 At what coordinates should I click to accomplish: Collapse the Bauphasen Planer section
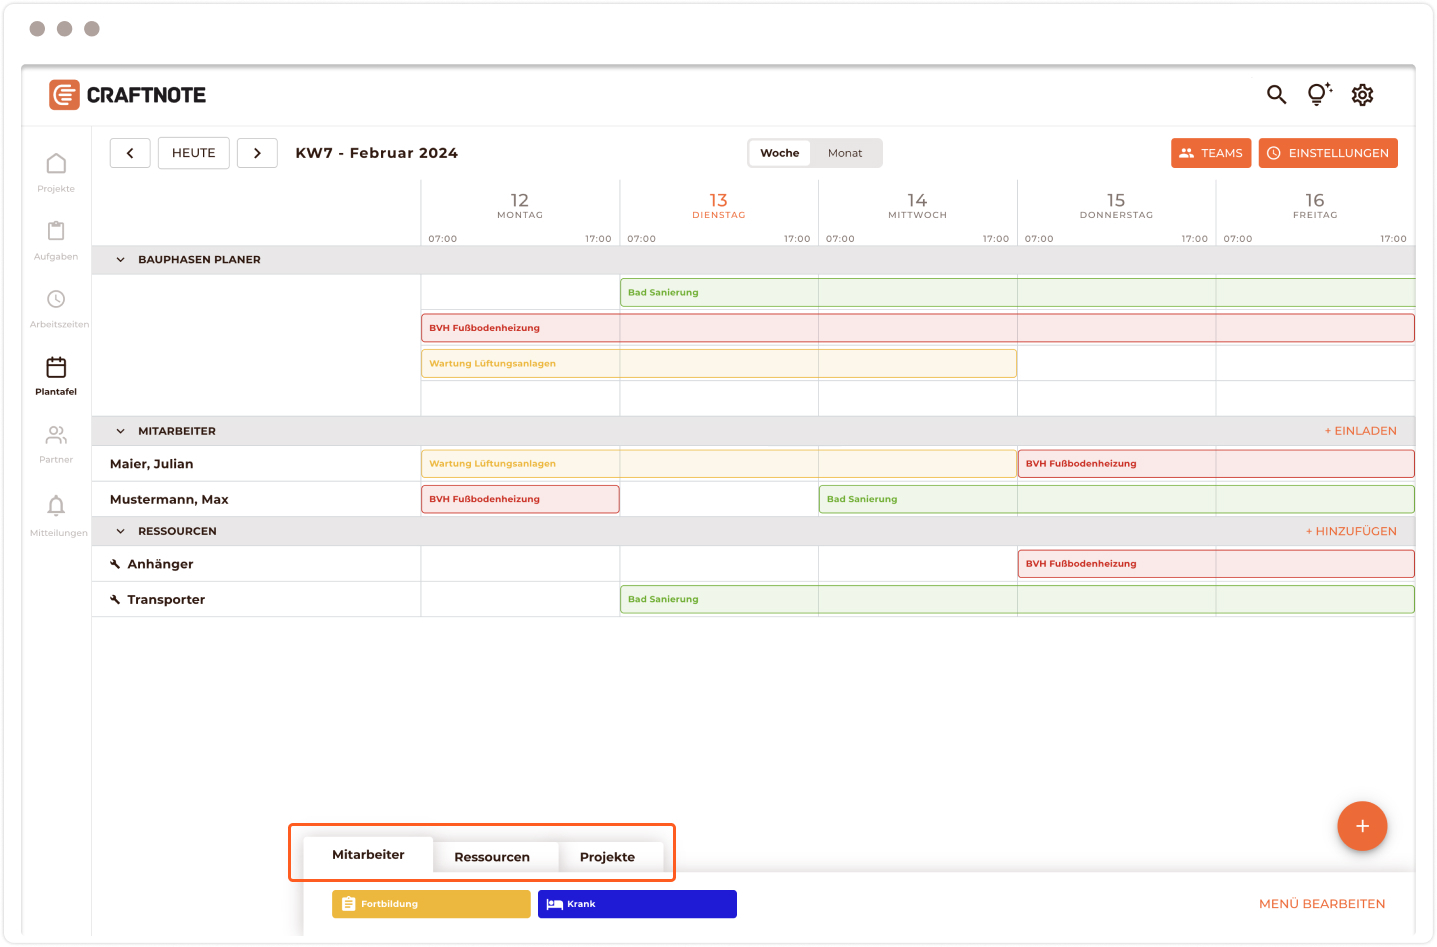click(x=121, y=260)
